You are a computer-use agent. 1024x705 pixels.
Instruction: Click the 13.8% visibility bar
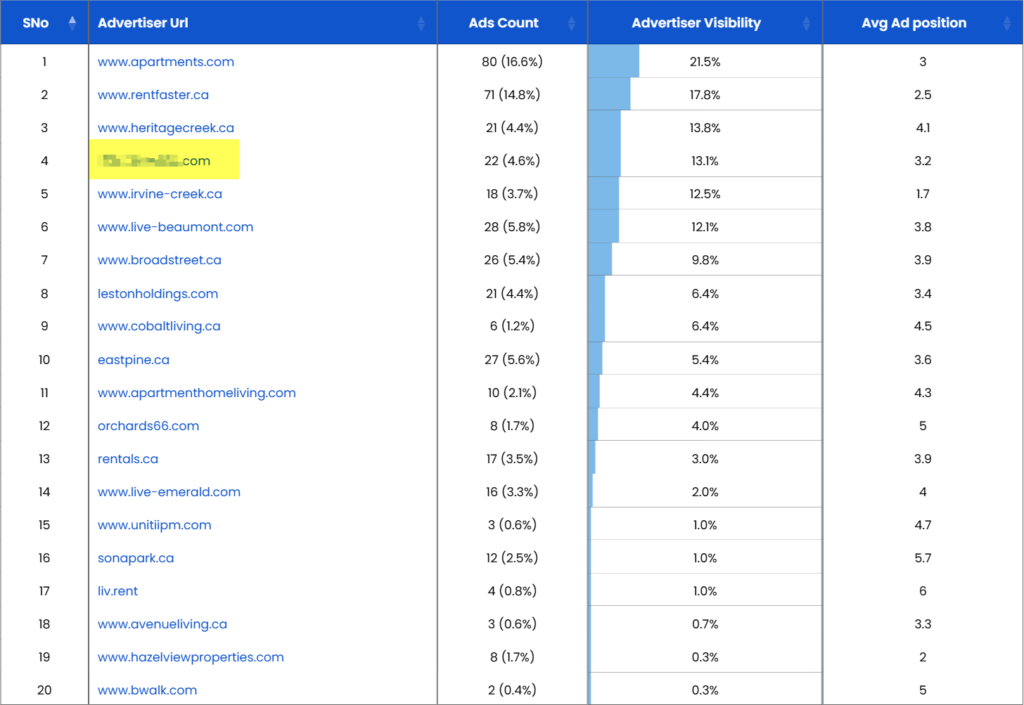point(605,128)
